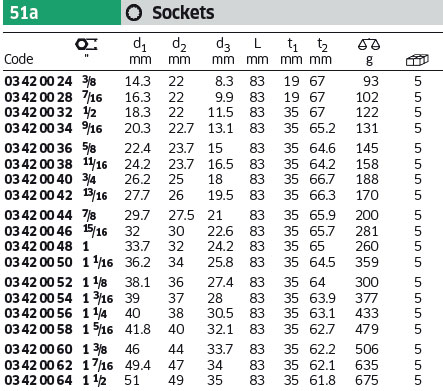Click the 11/16 inch size value
The height and width of the screenshot is (391, 443).
coord(95,164)
